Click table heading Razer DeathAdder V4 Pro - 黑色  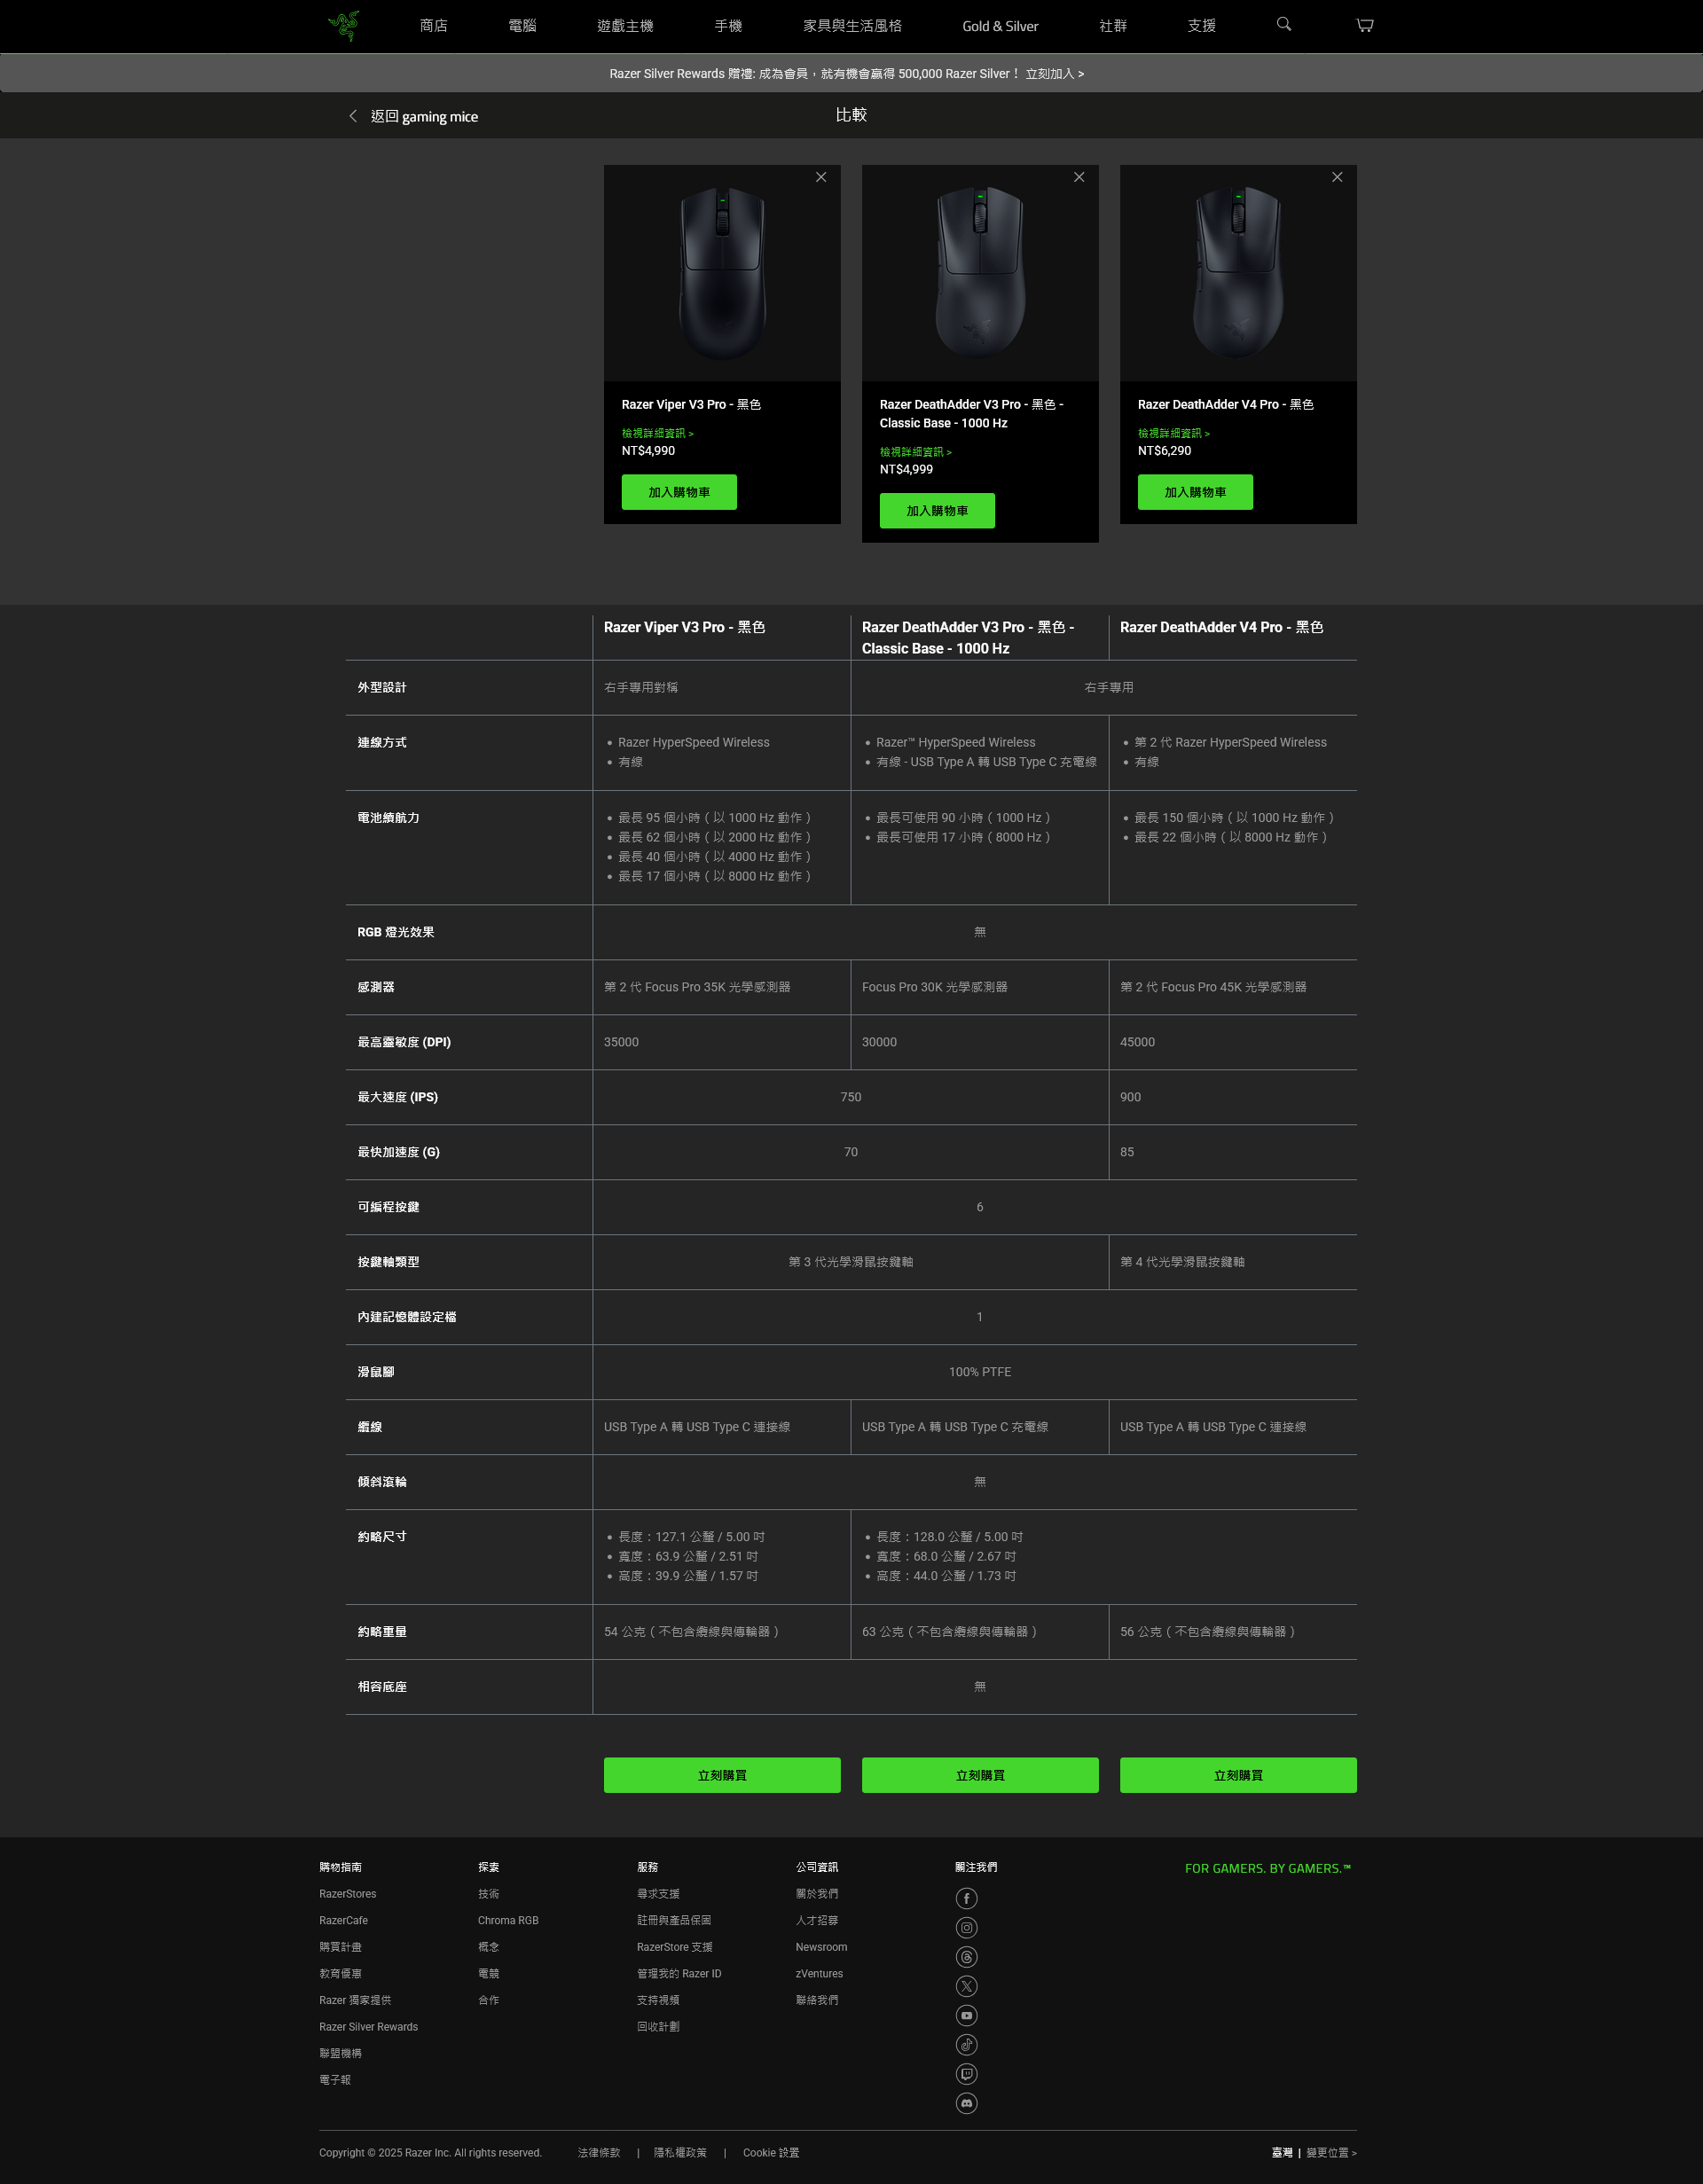(x=1221, y=627)
